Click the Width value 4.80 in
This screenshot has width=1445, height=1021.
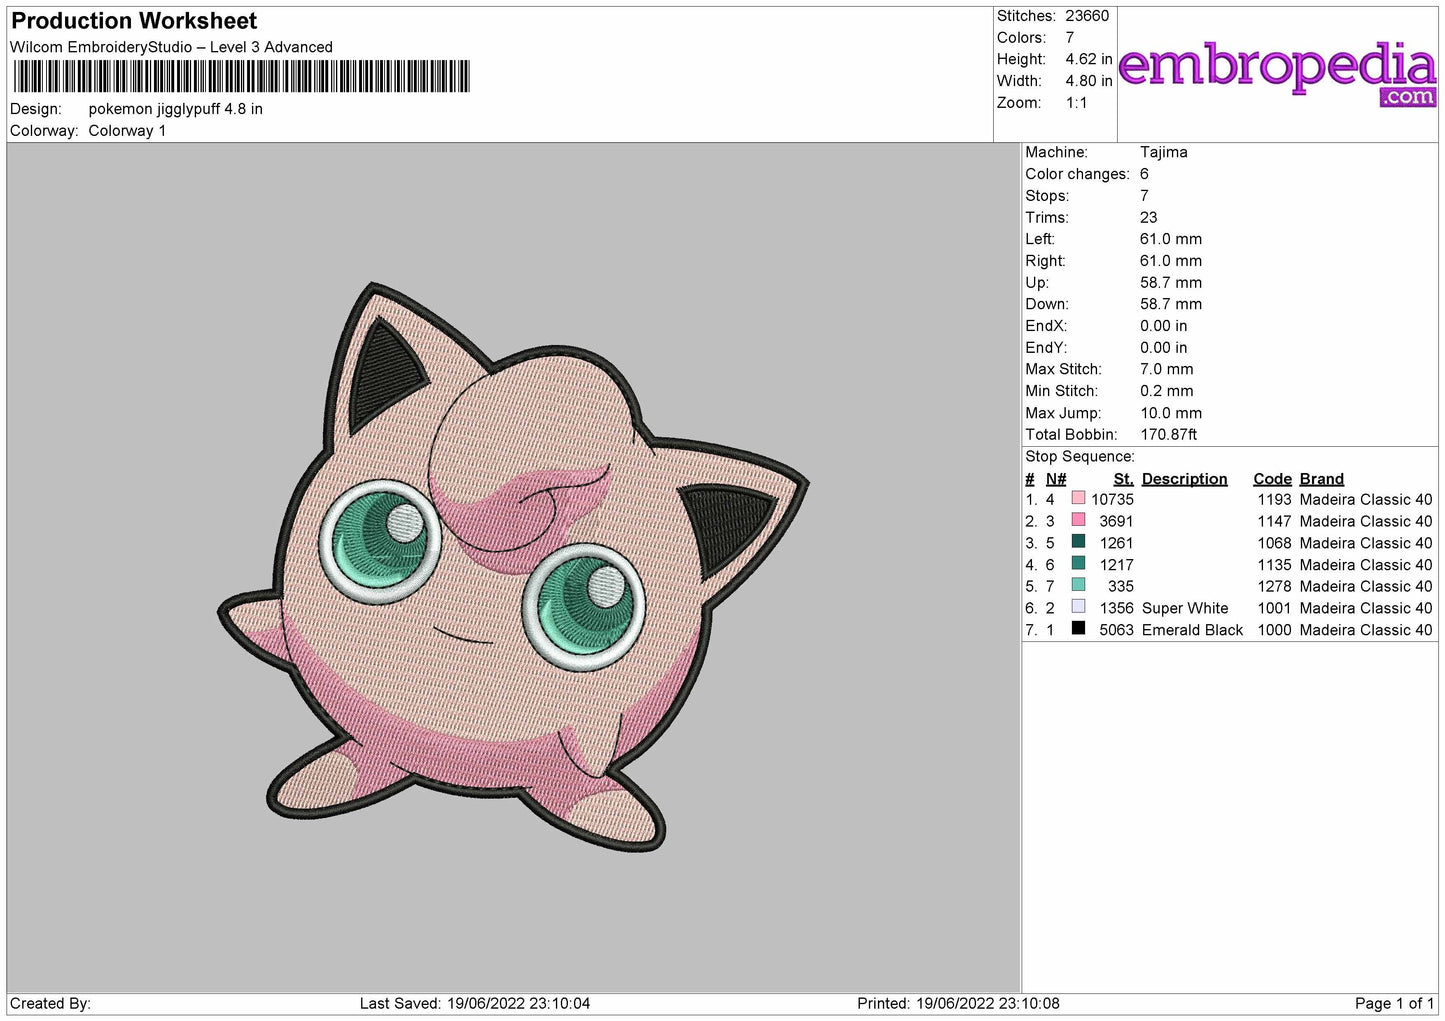pos(1089,81)
